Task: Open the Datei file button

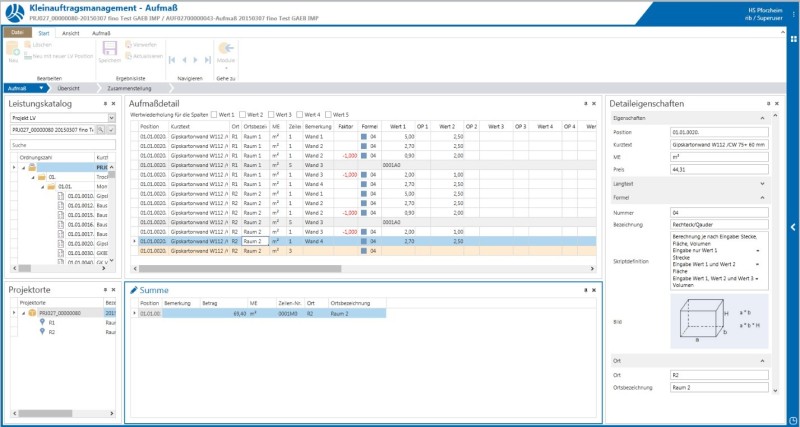Action: [18, 33]
